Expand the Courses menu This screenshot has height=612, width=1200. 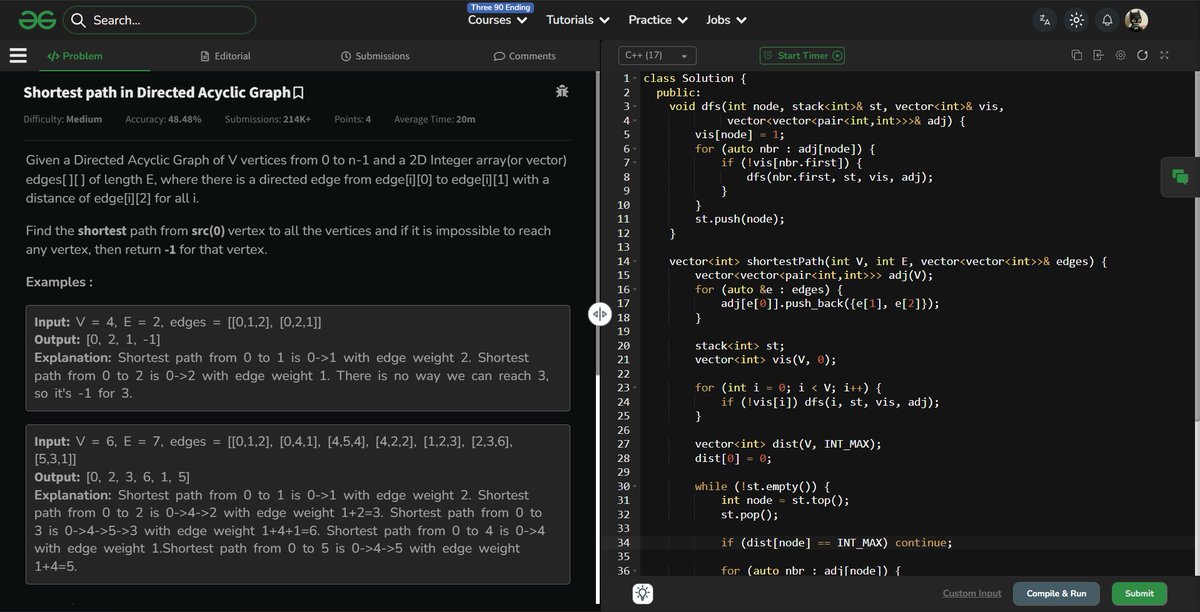click(x=497, y=20)
